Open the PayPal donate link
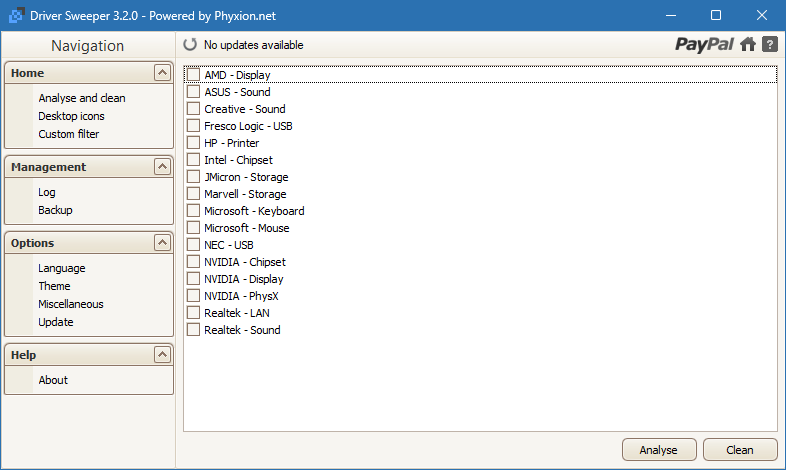 click(704, 45)
